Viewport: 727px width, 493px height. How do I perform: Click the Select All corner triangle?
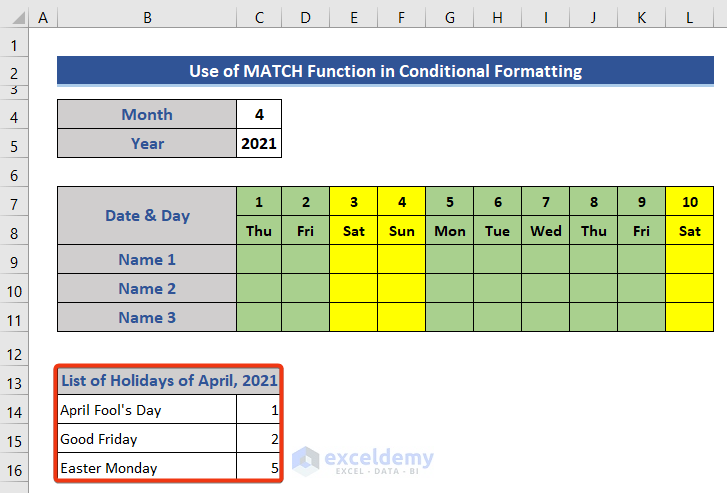click(x=14, y=18)
